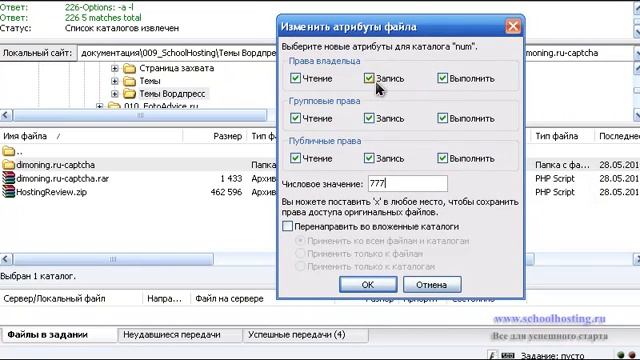Toggle public Запись permission checkbox
The width and height of the screenshot is (640, 360).
click(369, 158)
